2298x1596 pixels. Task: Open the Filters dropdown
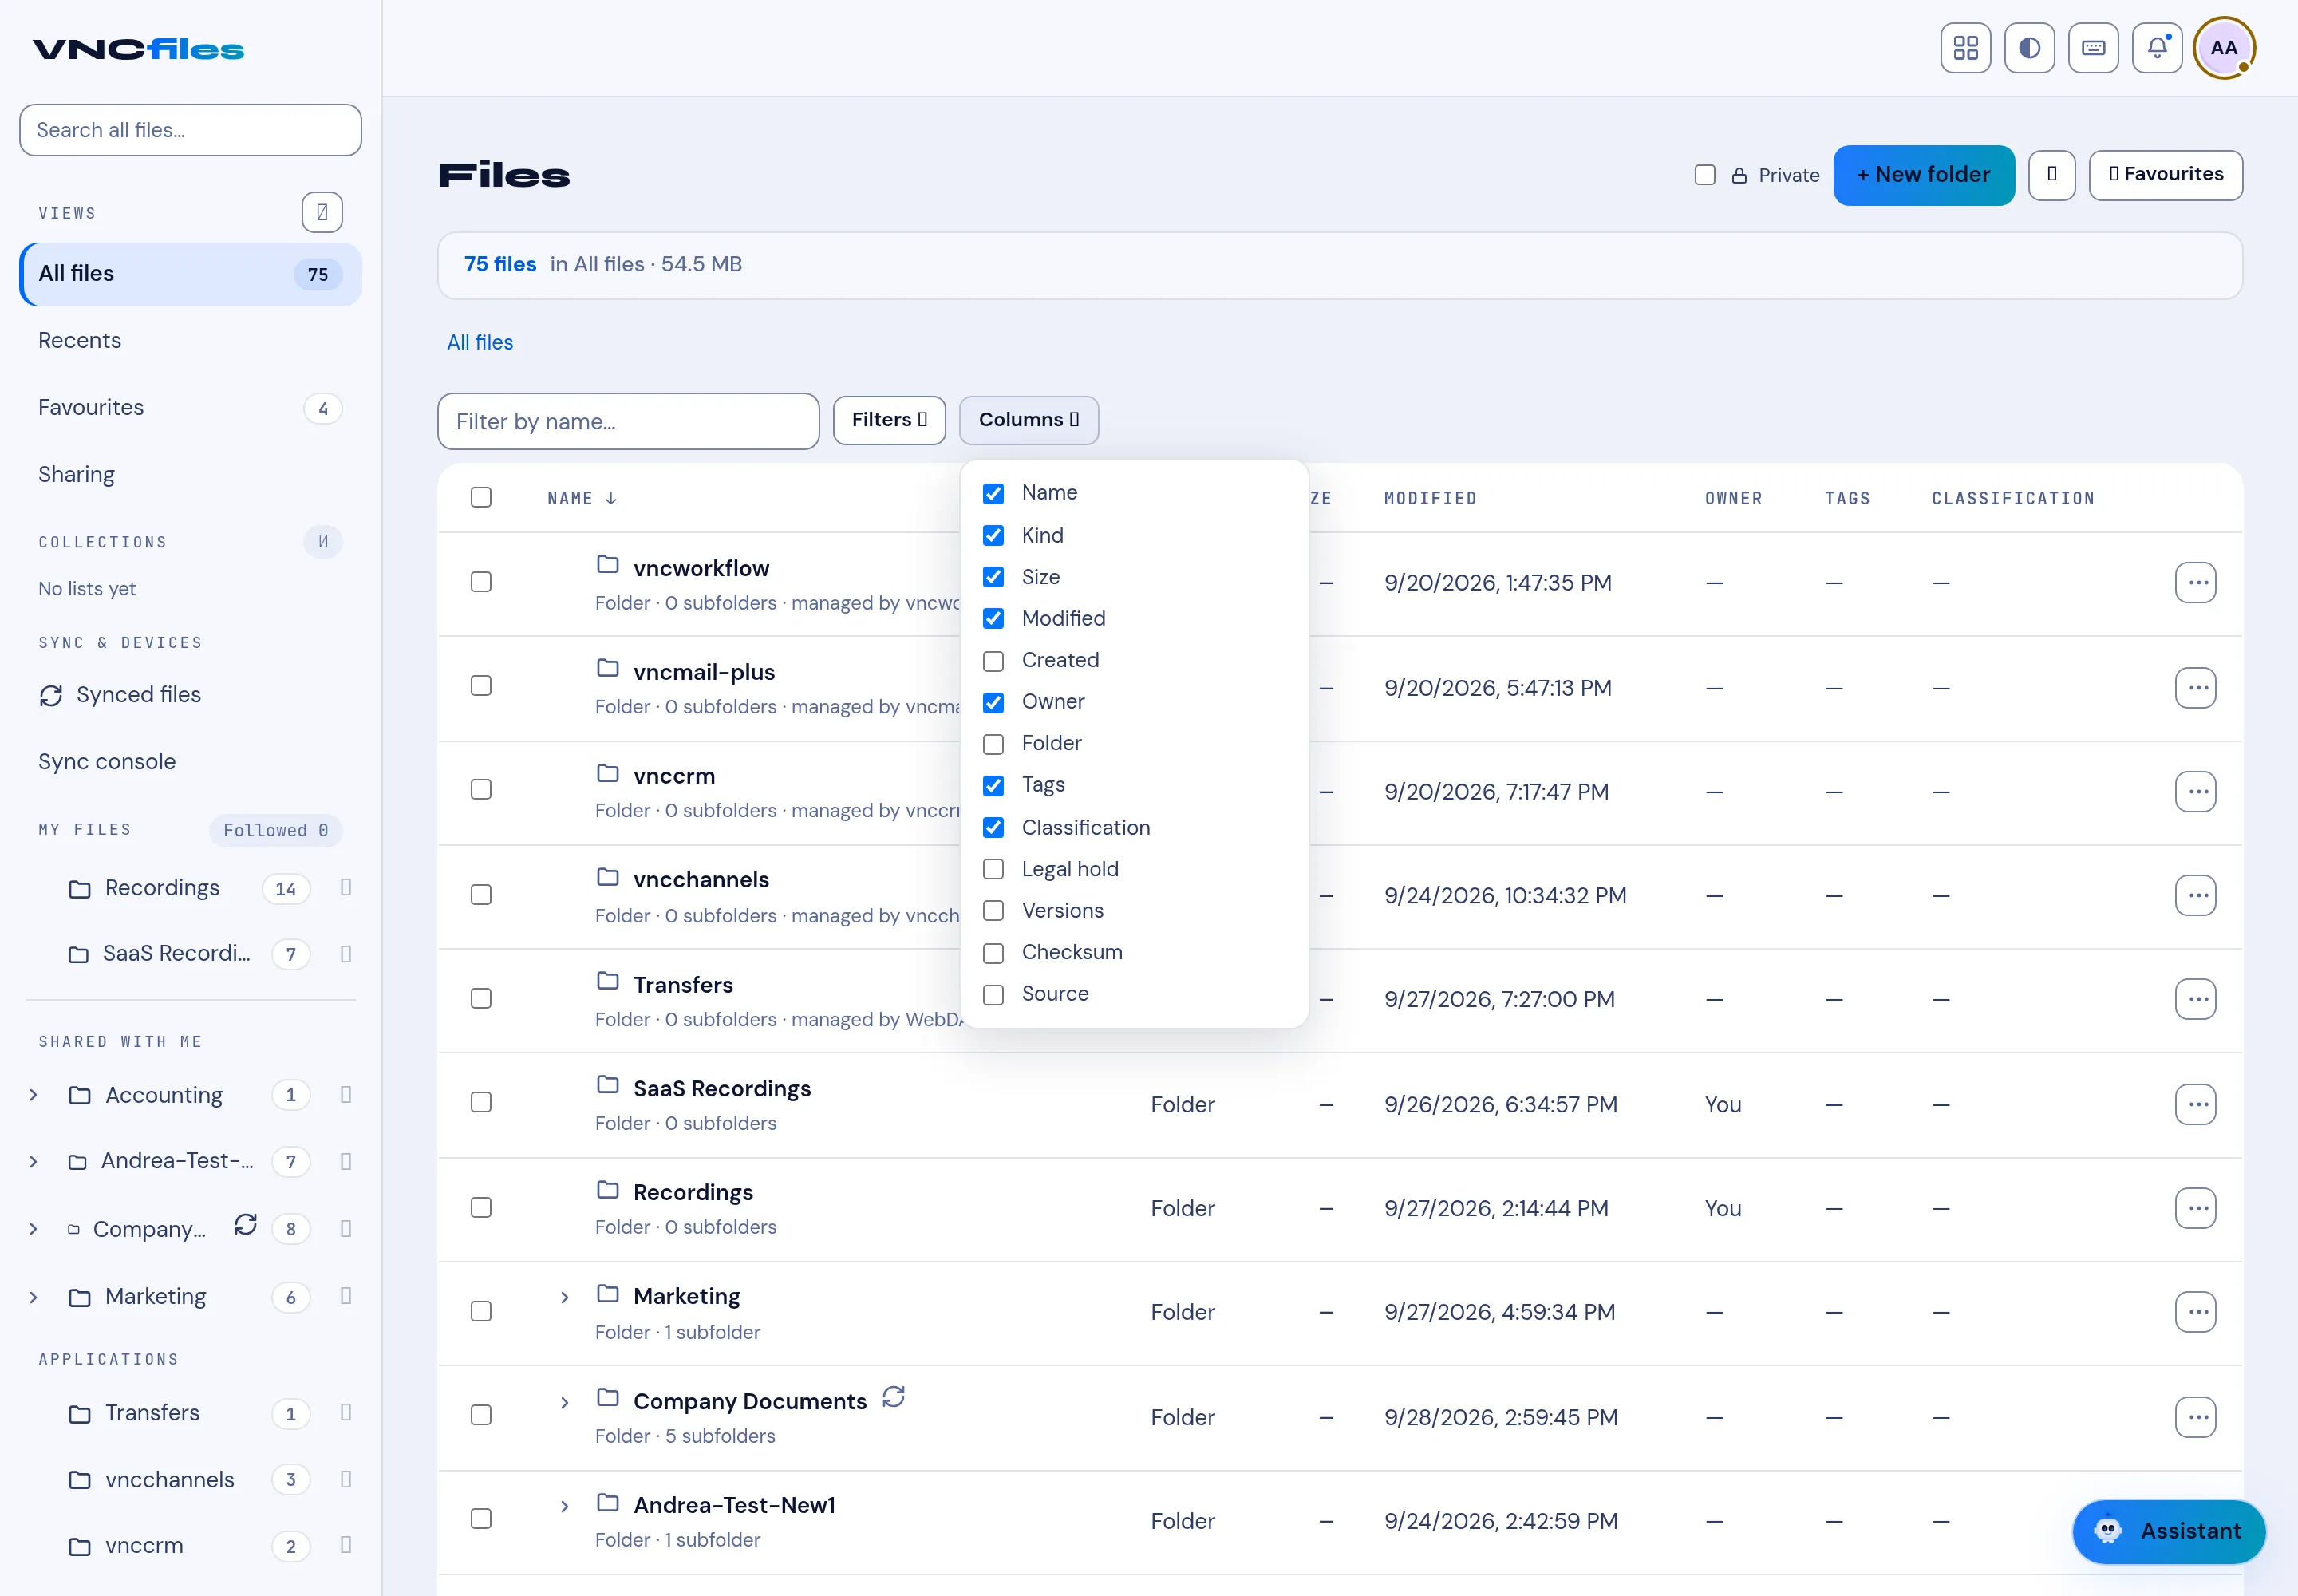889,420
